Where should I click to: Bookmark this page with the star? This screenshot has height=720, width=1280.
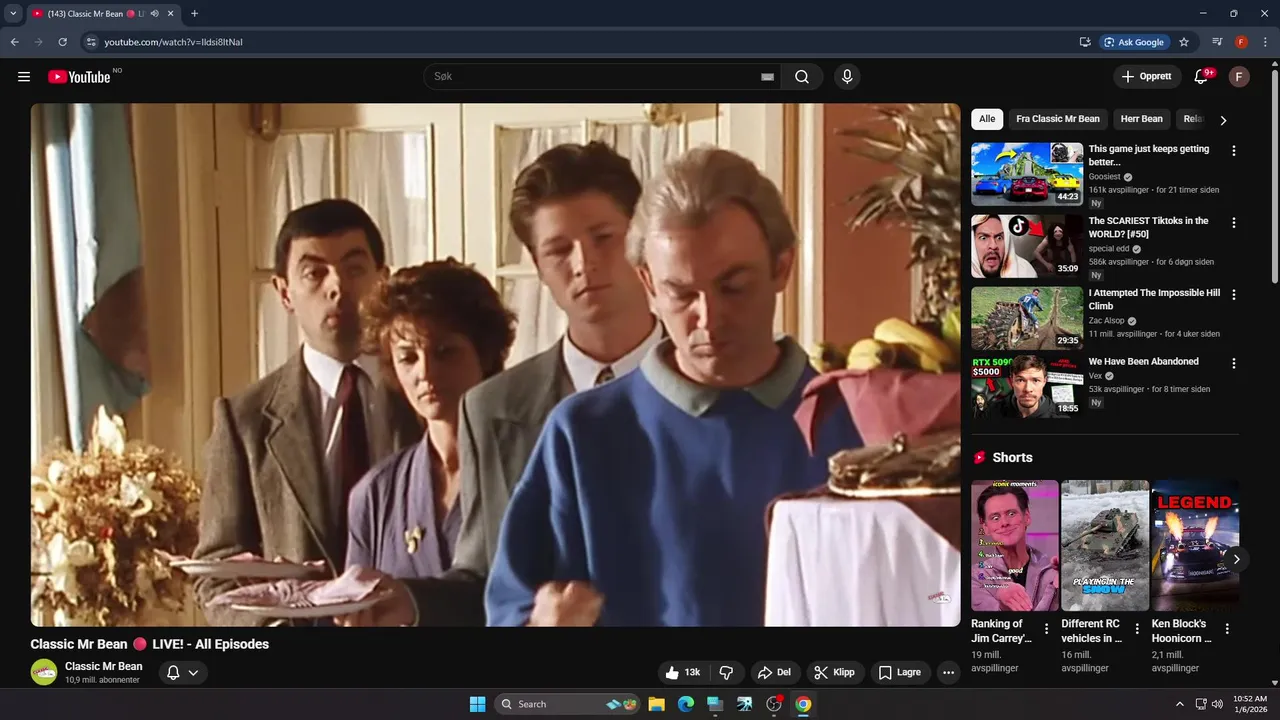coord(1184,42)
